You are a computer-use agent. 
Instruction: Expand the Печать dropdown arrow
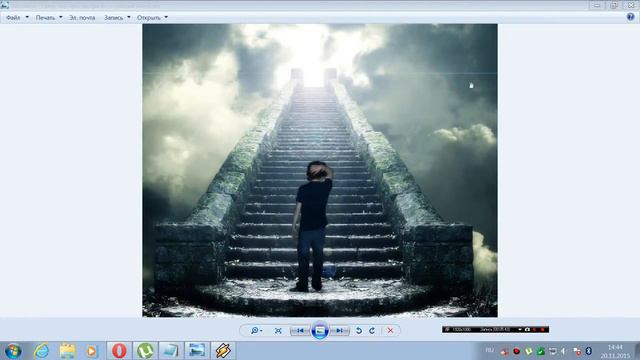(61, 17)
